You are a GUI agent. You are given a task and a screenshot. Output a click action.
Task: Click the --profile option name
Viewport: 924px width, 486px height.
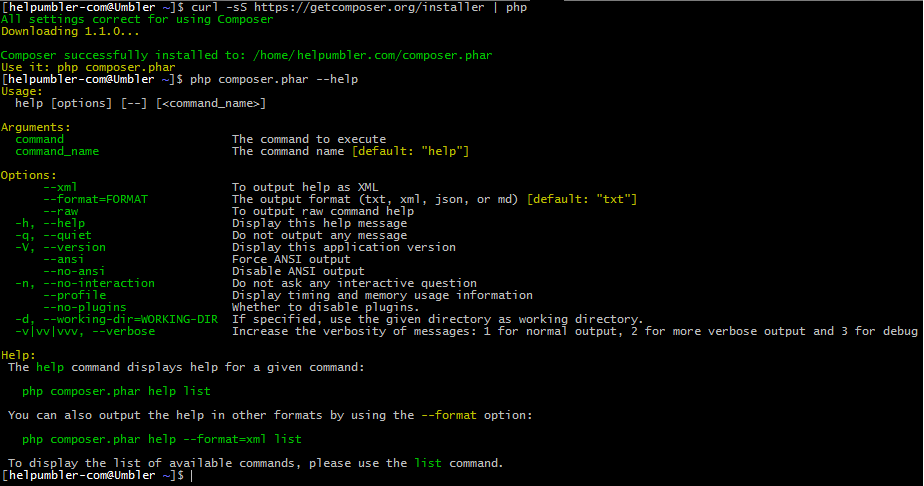(74, 295)
